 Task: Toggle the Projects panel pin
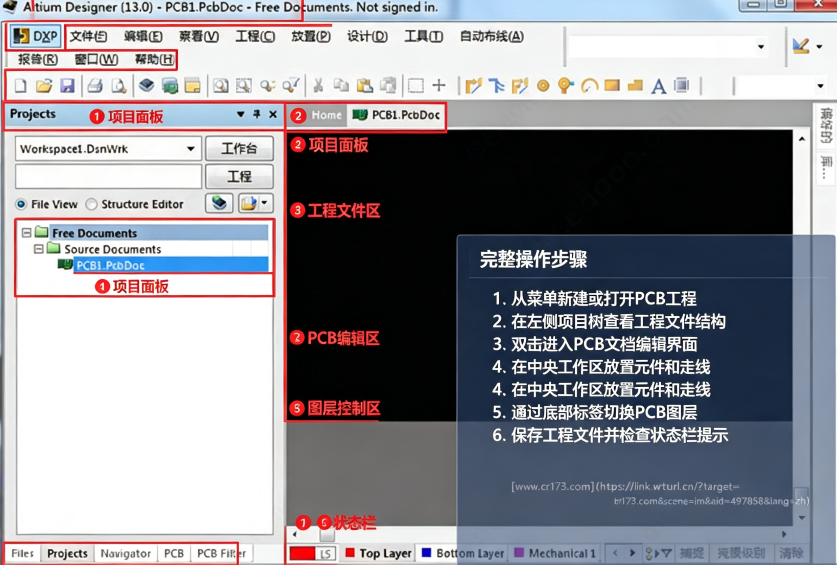[257, 114]
